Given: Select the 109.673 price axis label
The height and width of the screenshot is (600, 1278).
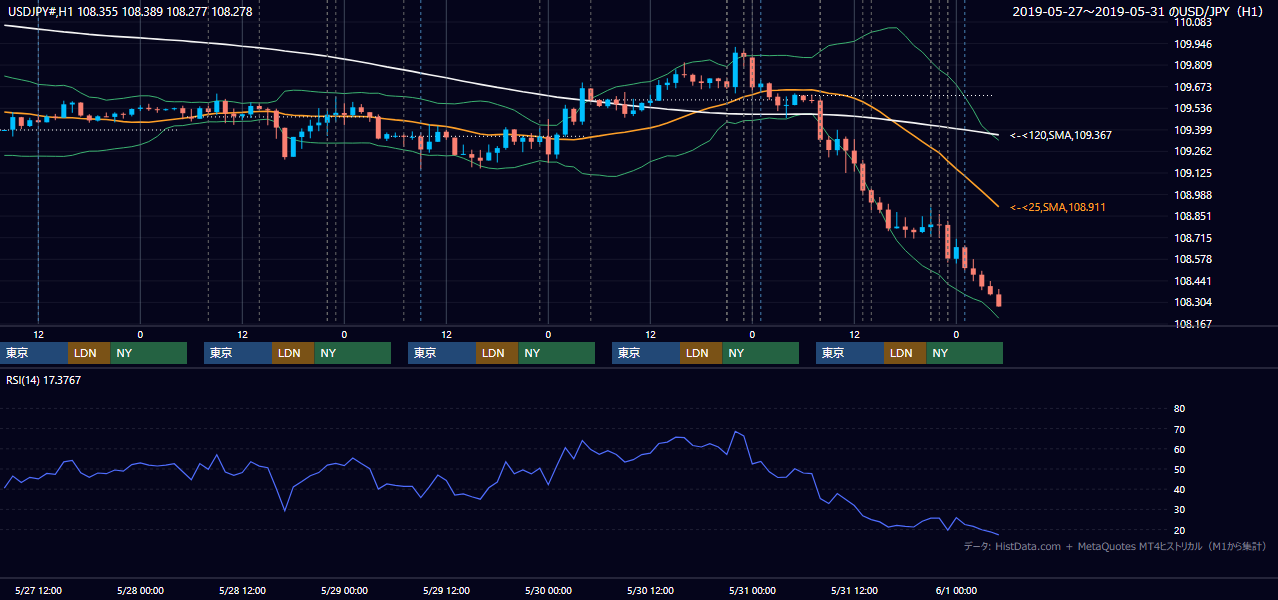Looking at the screenshot, I should pos(1194,87).
